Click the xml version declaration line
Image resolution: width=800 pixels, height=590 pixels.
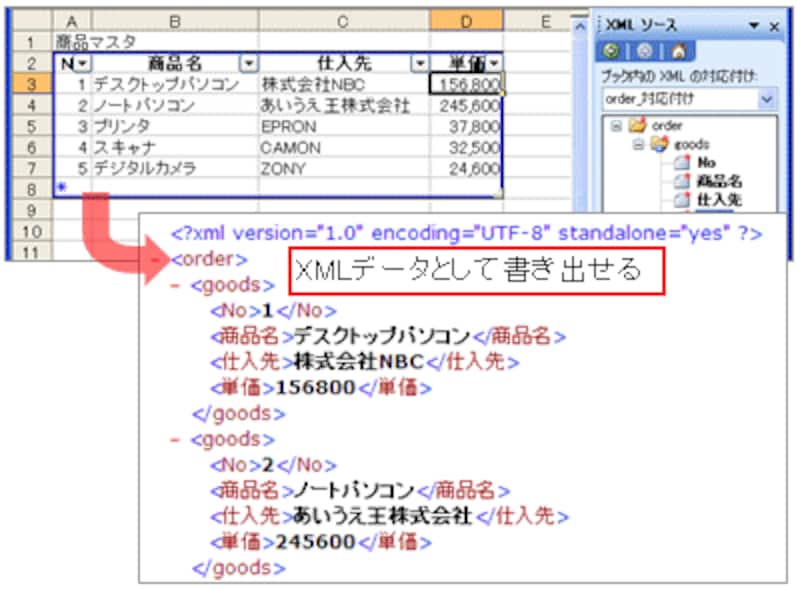pyautogui.click(x=466, y=233)
